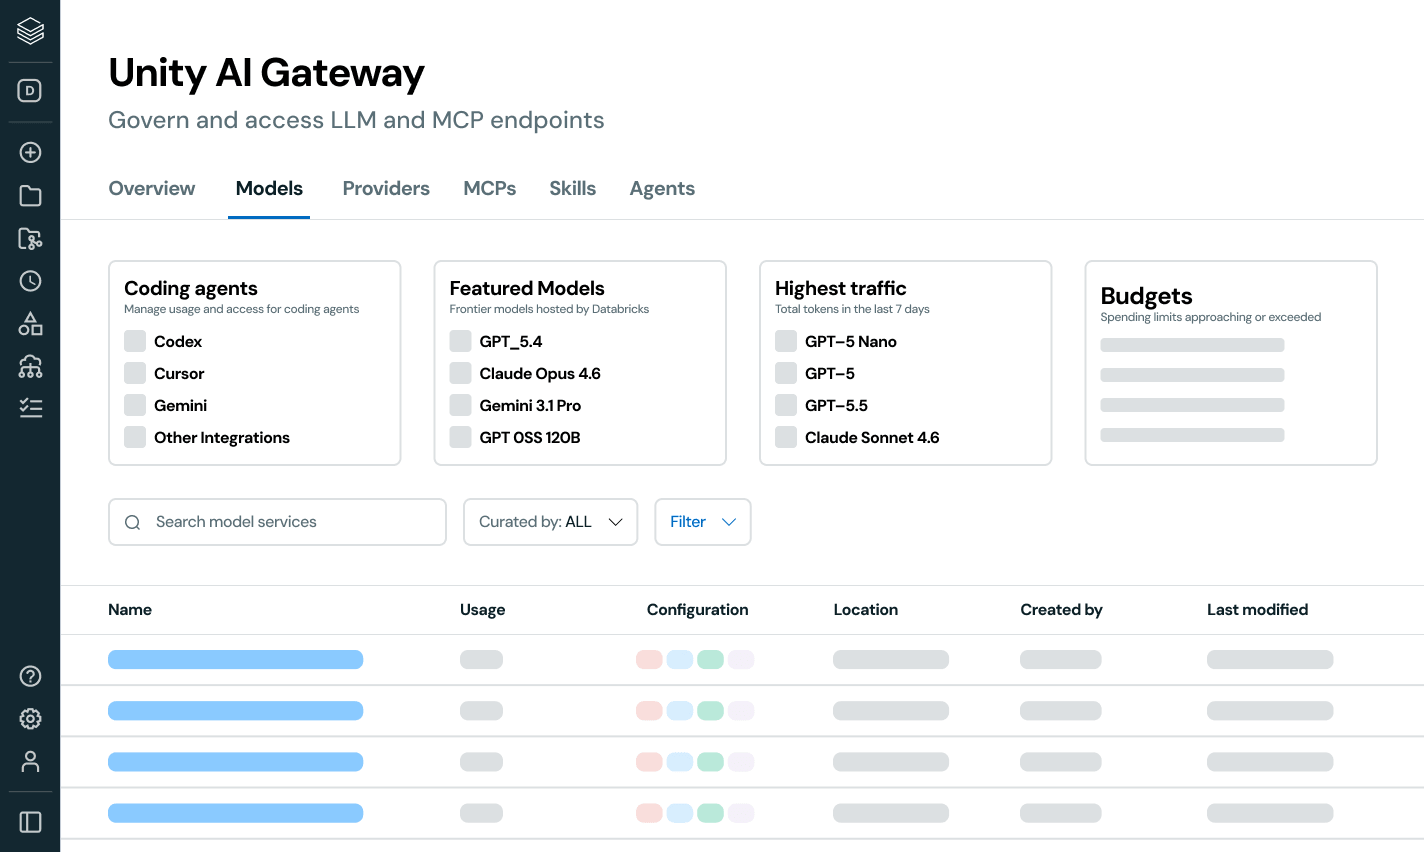The width and height of the screenshot is (1424, 852).
Task: Click the Created by column header
Action: point(1061,609)
